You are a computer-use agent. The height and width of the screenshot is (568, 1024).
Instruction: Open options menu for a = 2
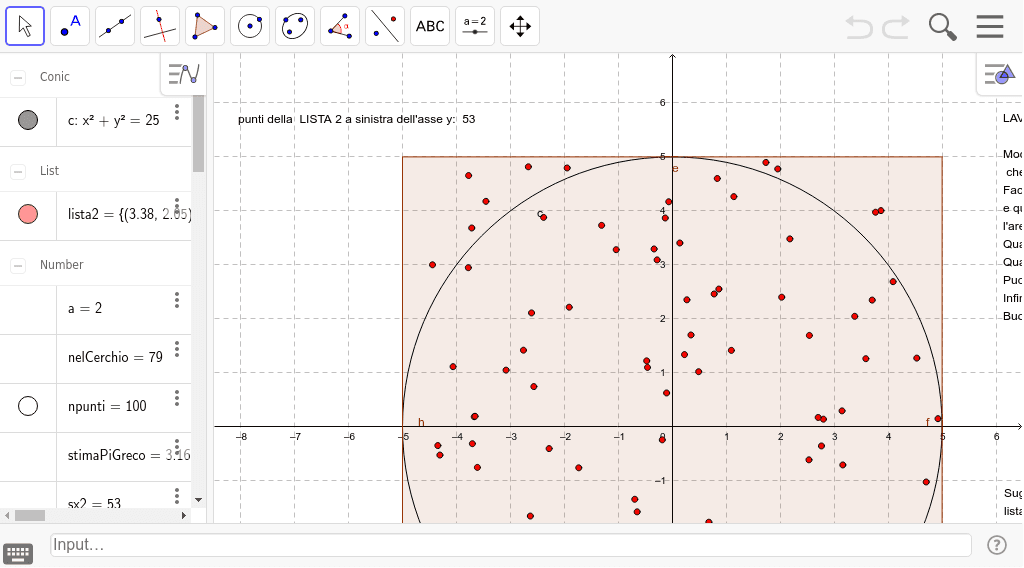click(x=177, y=300)
